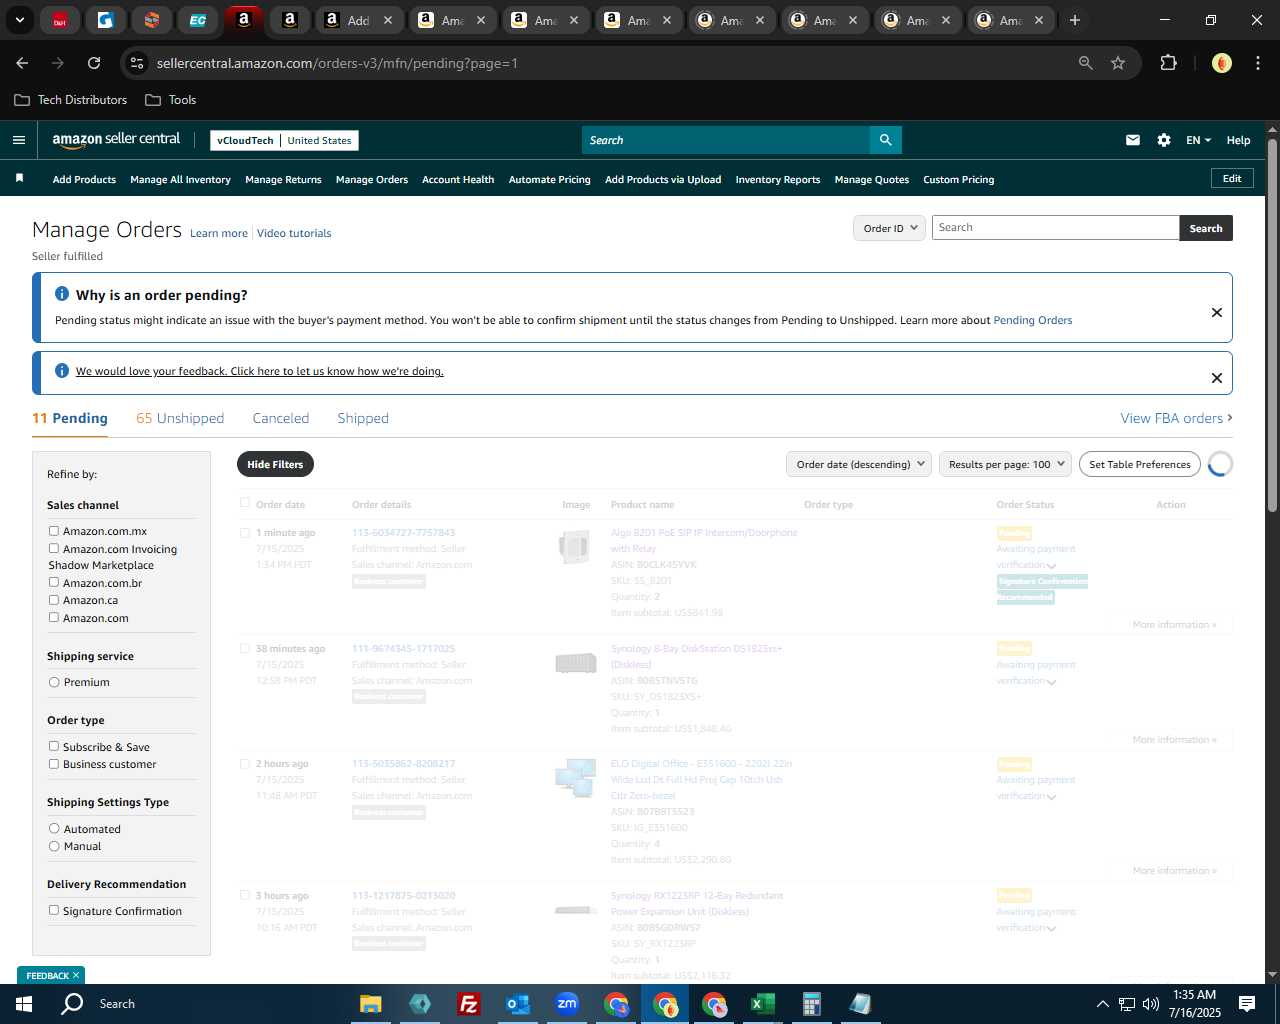Click the order search input field
This screenshot has width=1280, height=1024.
[x=1056, y=228]
